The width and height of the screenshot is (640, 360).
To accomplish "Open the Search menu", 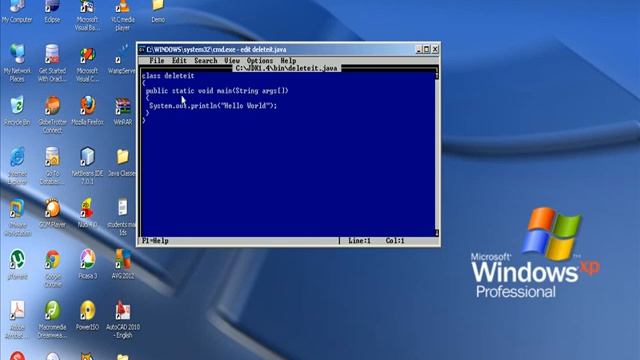I will 205,60.
